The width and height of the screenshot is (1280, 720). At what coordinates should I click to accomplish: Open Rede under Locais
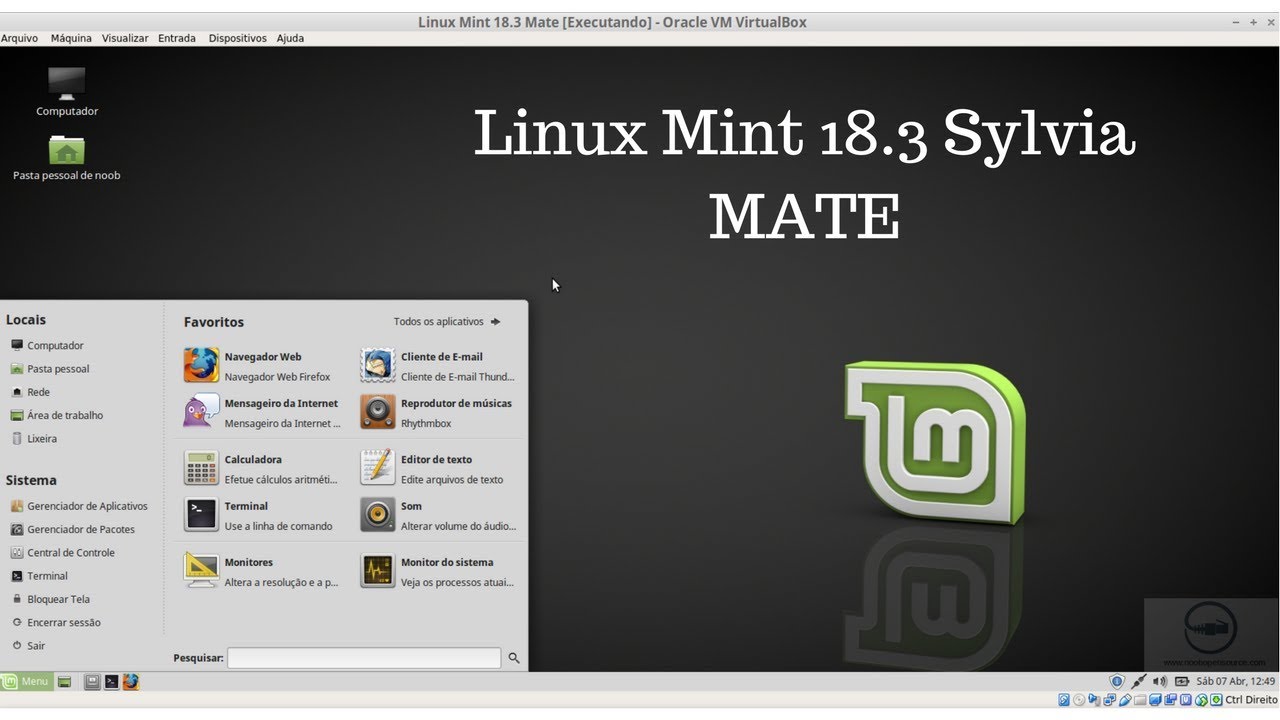tap(30, 392)
